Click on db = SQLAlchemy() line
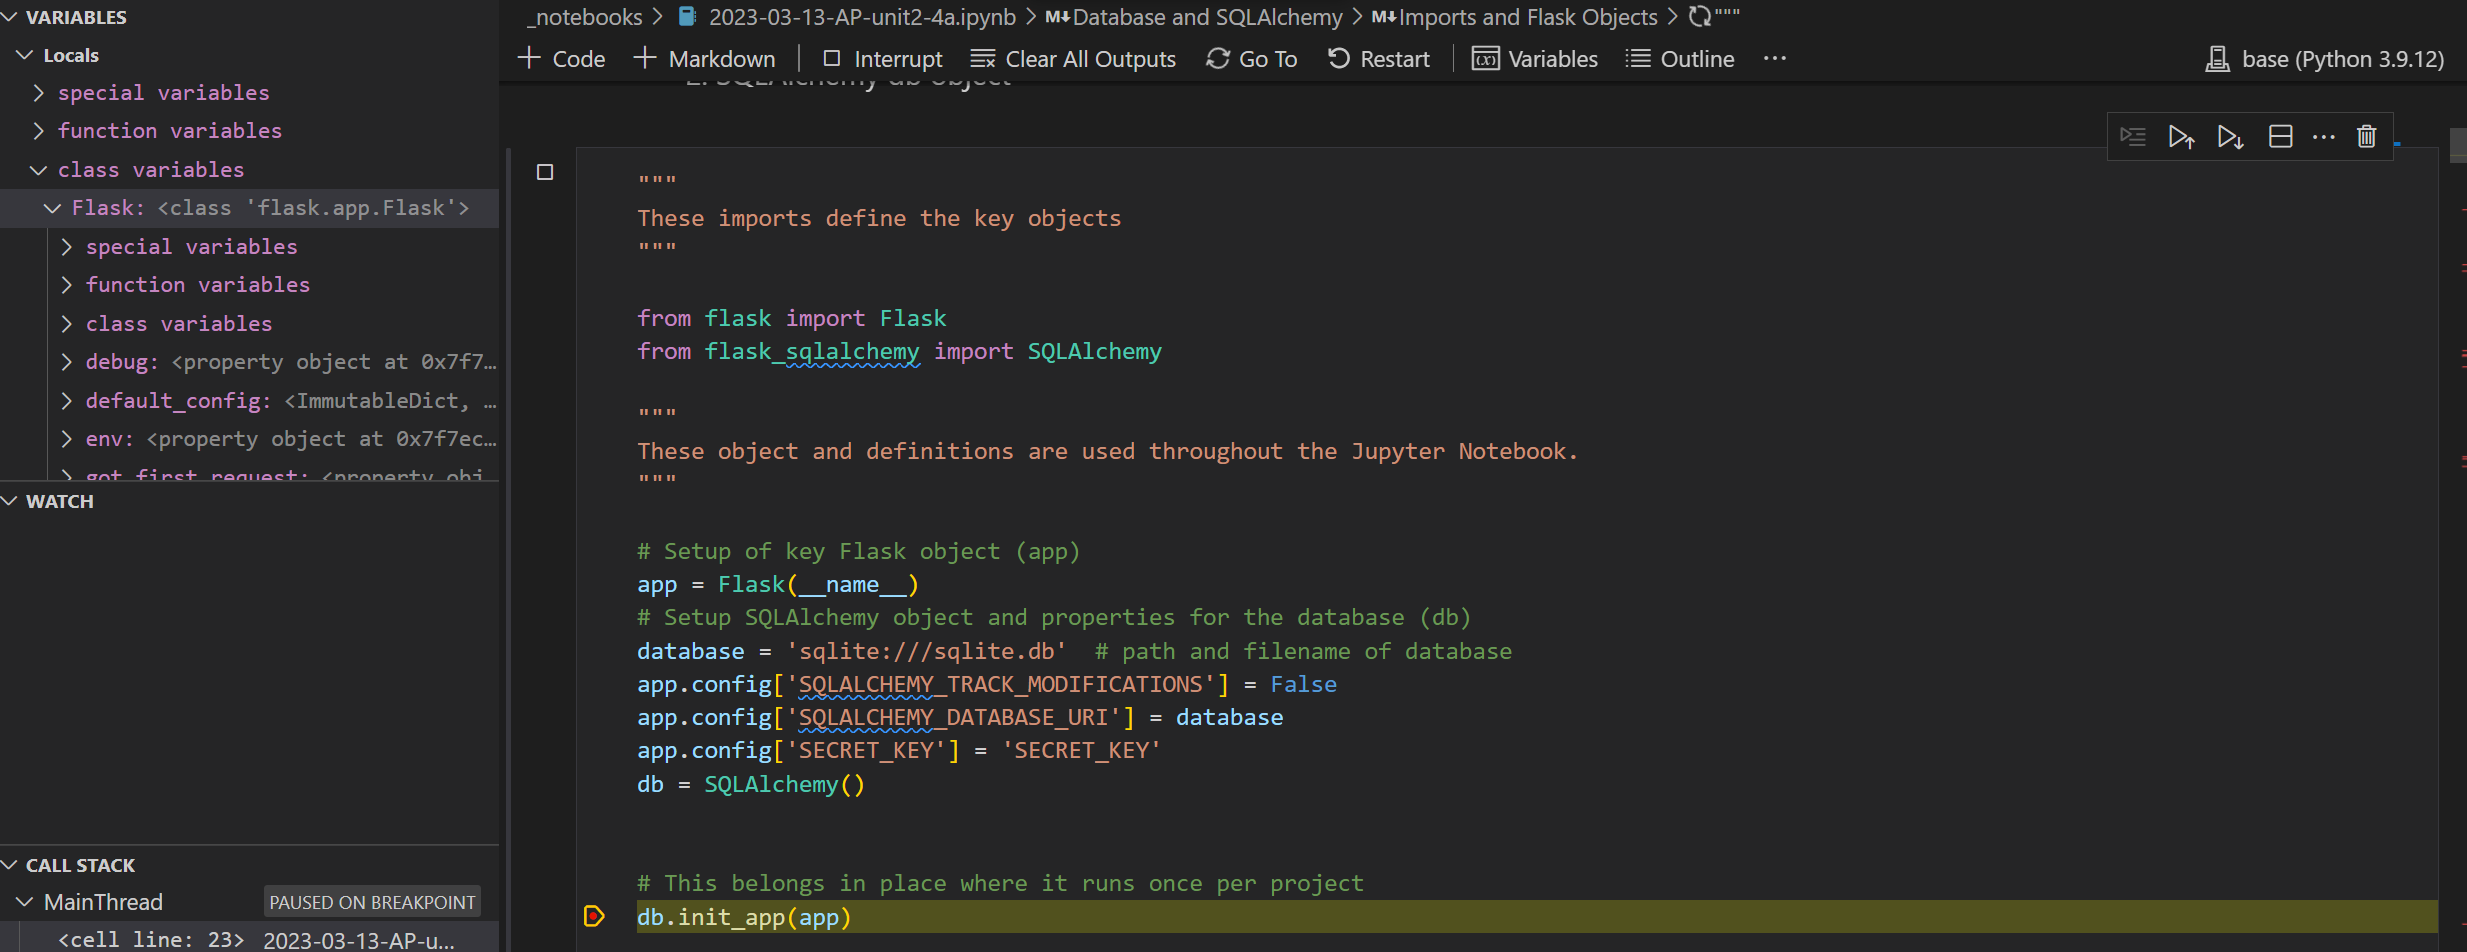The width and height of the screenshot is (2467, 952). coord(751,785)
